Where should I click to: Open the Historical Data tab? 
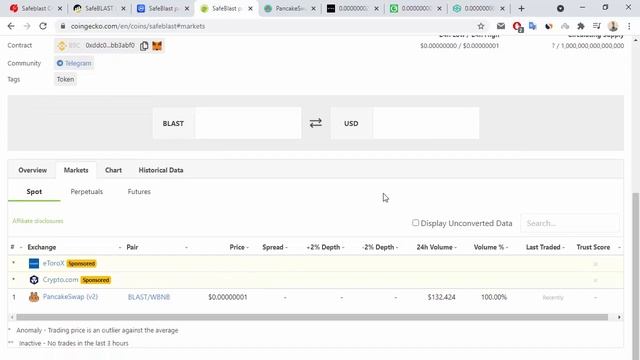pos(161,170)
